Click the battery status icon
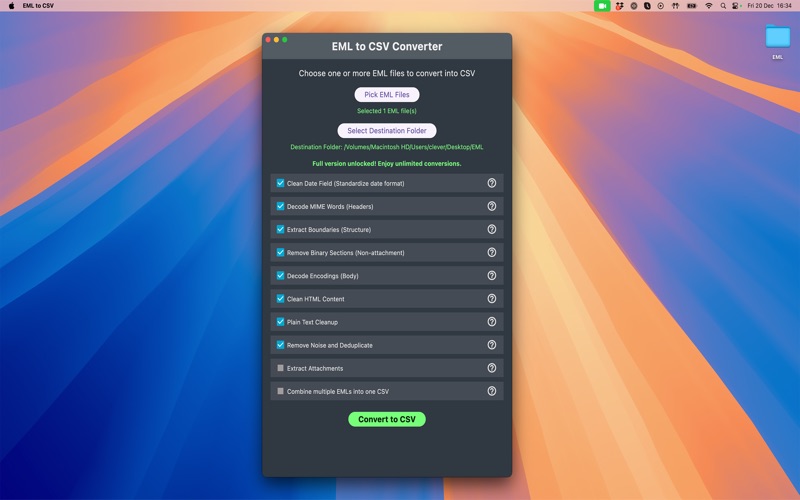The width and height of the screenshot is (800, 500). [692, 6]
